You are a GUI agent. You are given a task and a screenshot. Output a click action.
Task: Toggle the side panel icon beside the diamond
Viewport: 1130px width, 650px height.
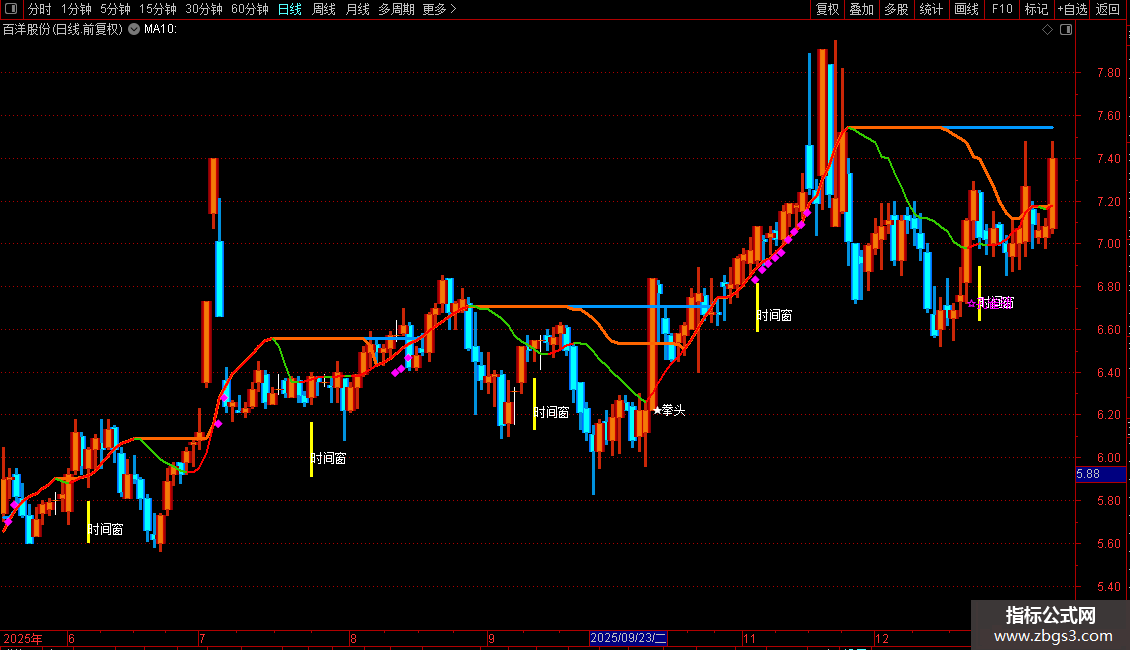1066,30
